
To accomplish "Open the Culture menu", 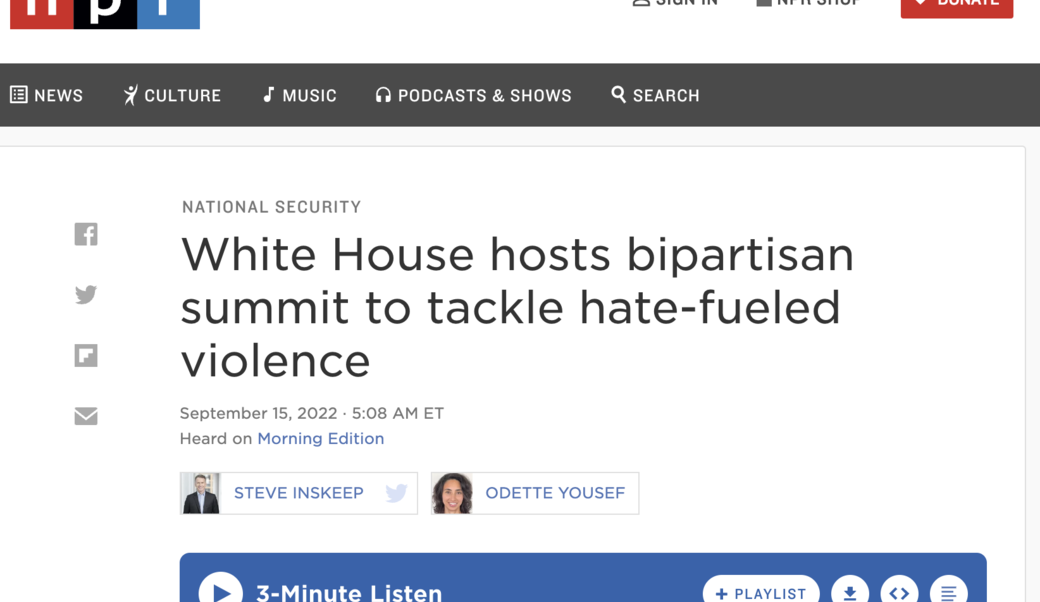I will click(x=172, y=95).
